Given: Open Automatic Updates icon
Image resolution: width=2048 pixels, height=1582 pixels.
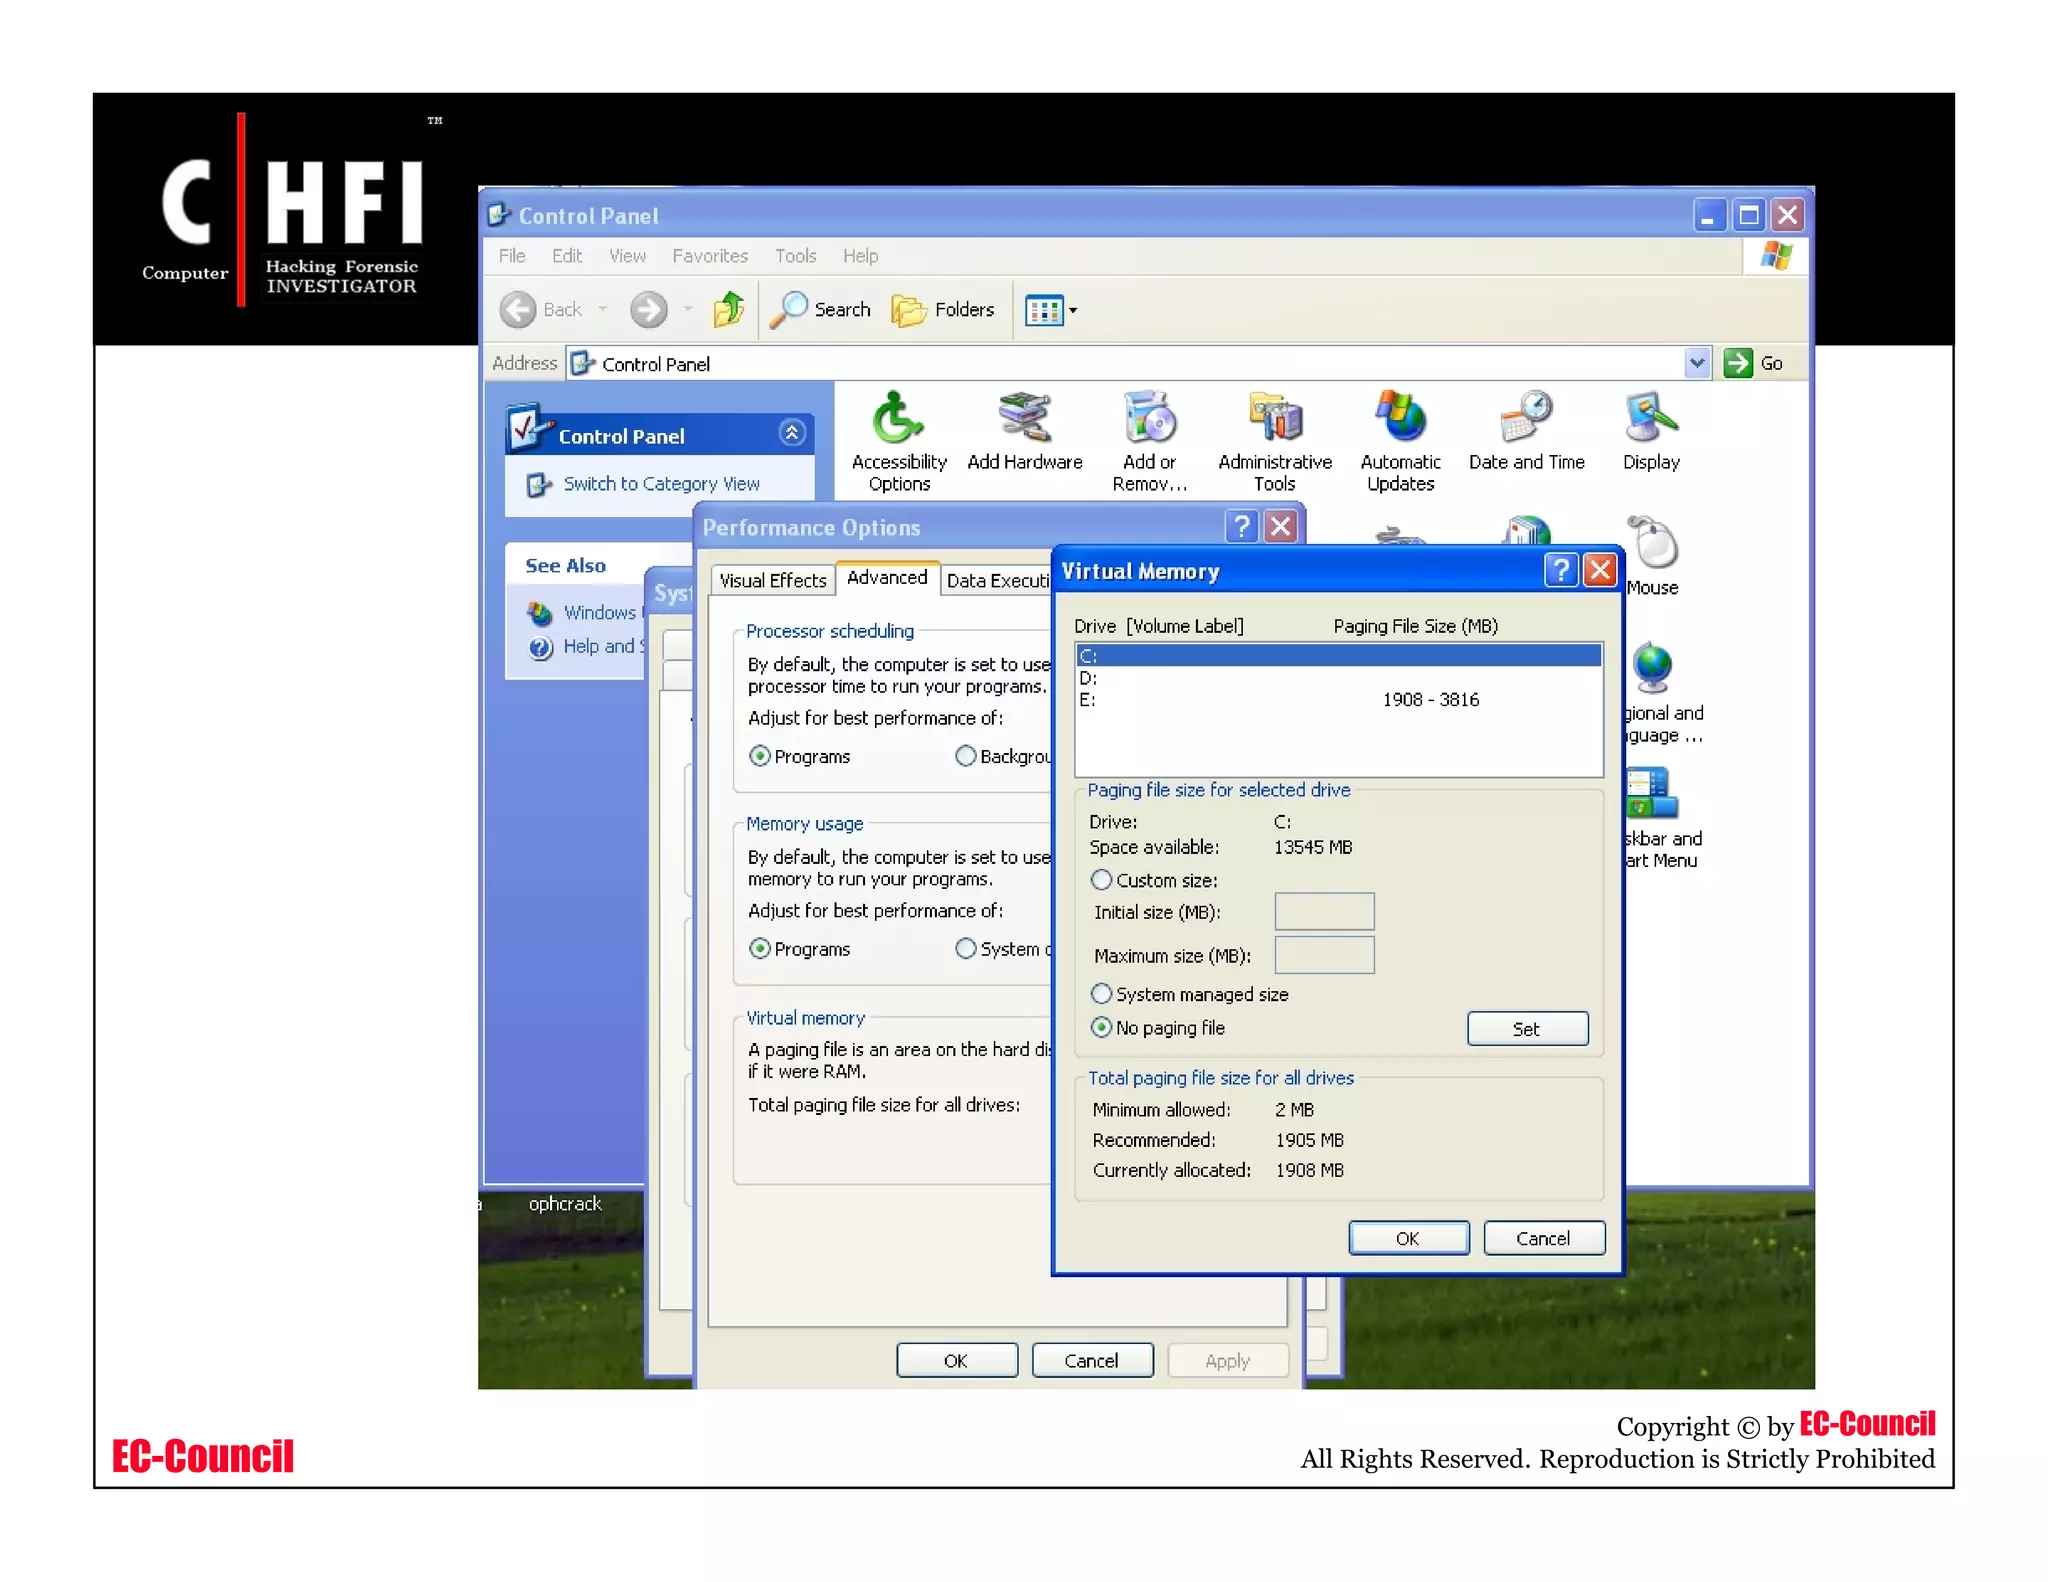Looking at the screenshot, I should click(x=1400, y=421).
